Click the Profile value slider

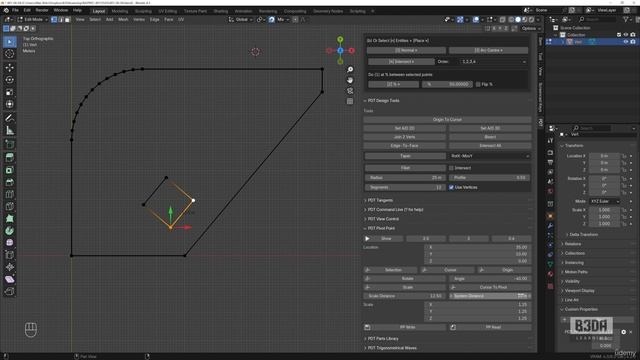489,178
